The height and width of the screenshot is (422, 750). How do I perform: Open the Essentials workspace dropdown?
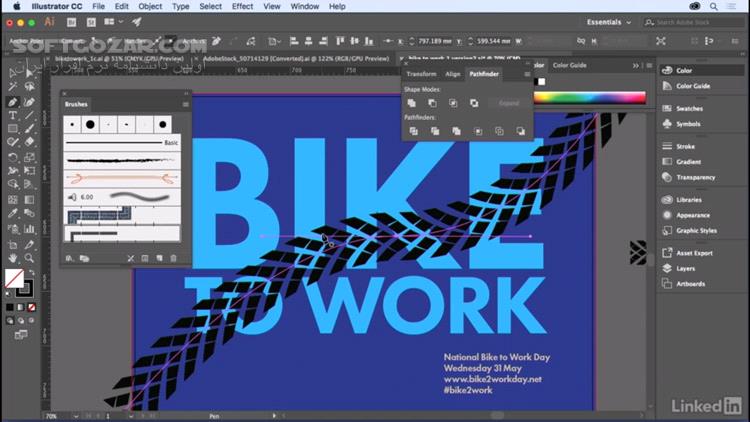(608, 22)
